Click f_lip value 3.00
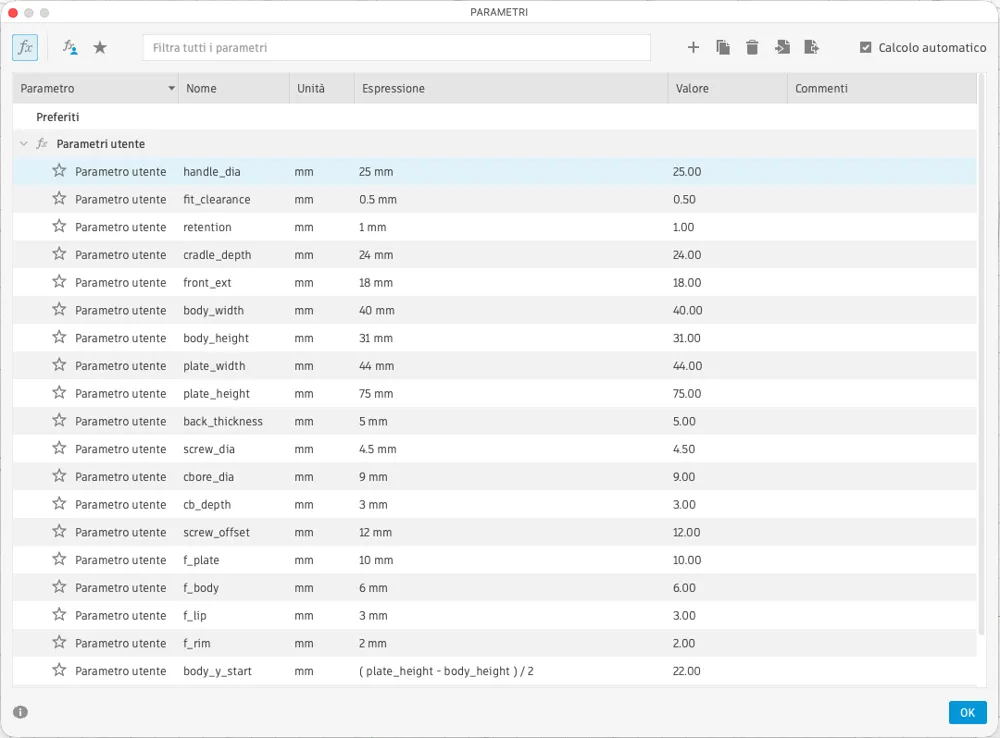This screenshot has height=738, width=1000. [684, 616]
